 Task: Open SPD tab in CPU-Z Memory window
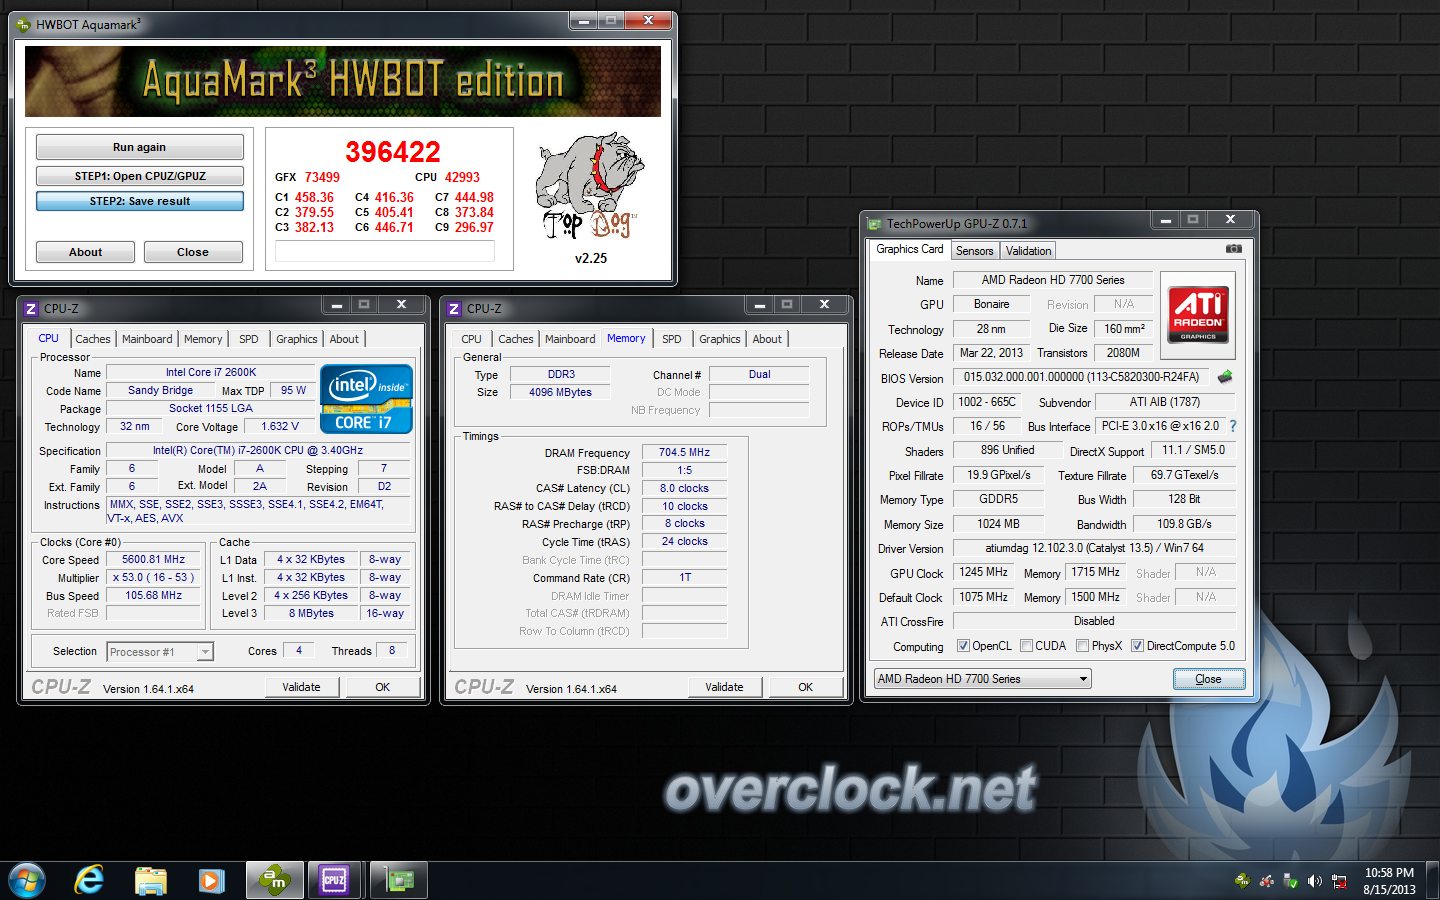point(672,339)
